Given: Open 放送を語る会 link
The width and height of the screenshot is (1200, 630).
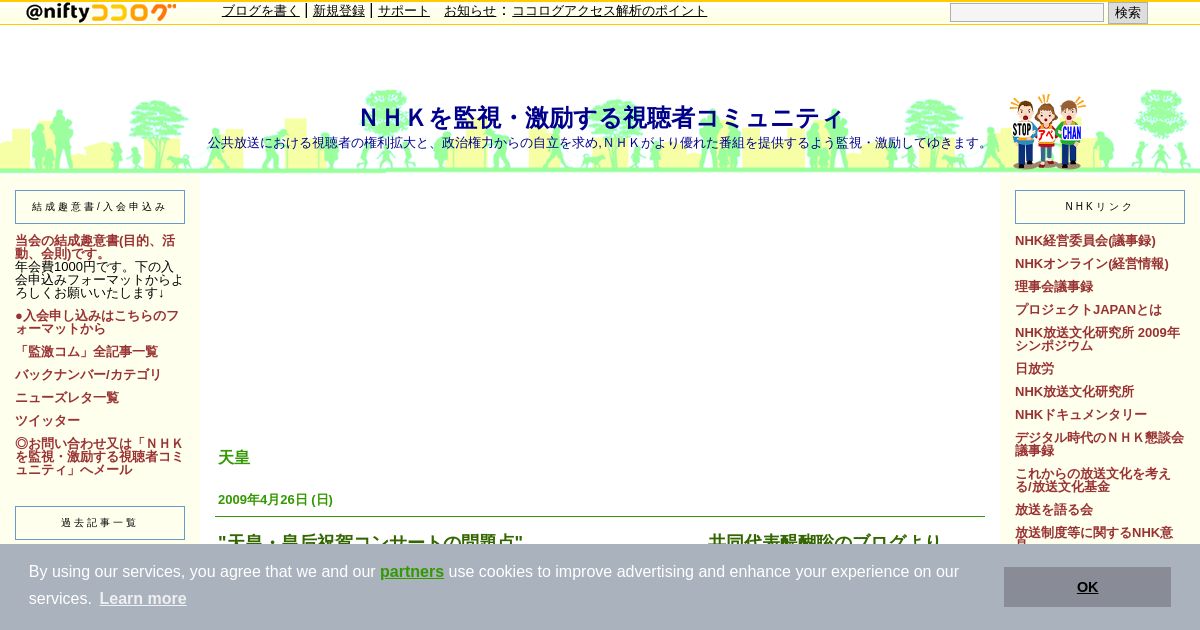Looking at the screenshot, I should tap(1054, 510).
